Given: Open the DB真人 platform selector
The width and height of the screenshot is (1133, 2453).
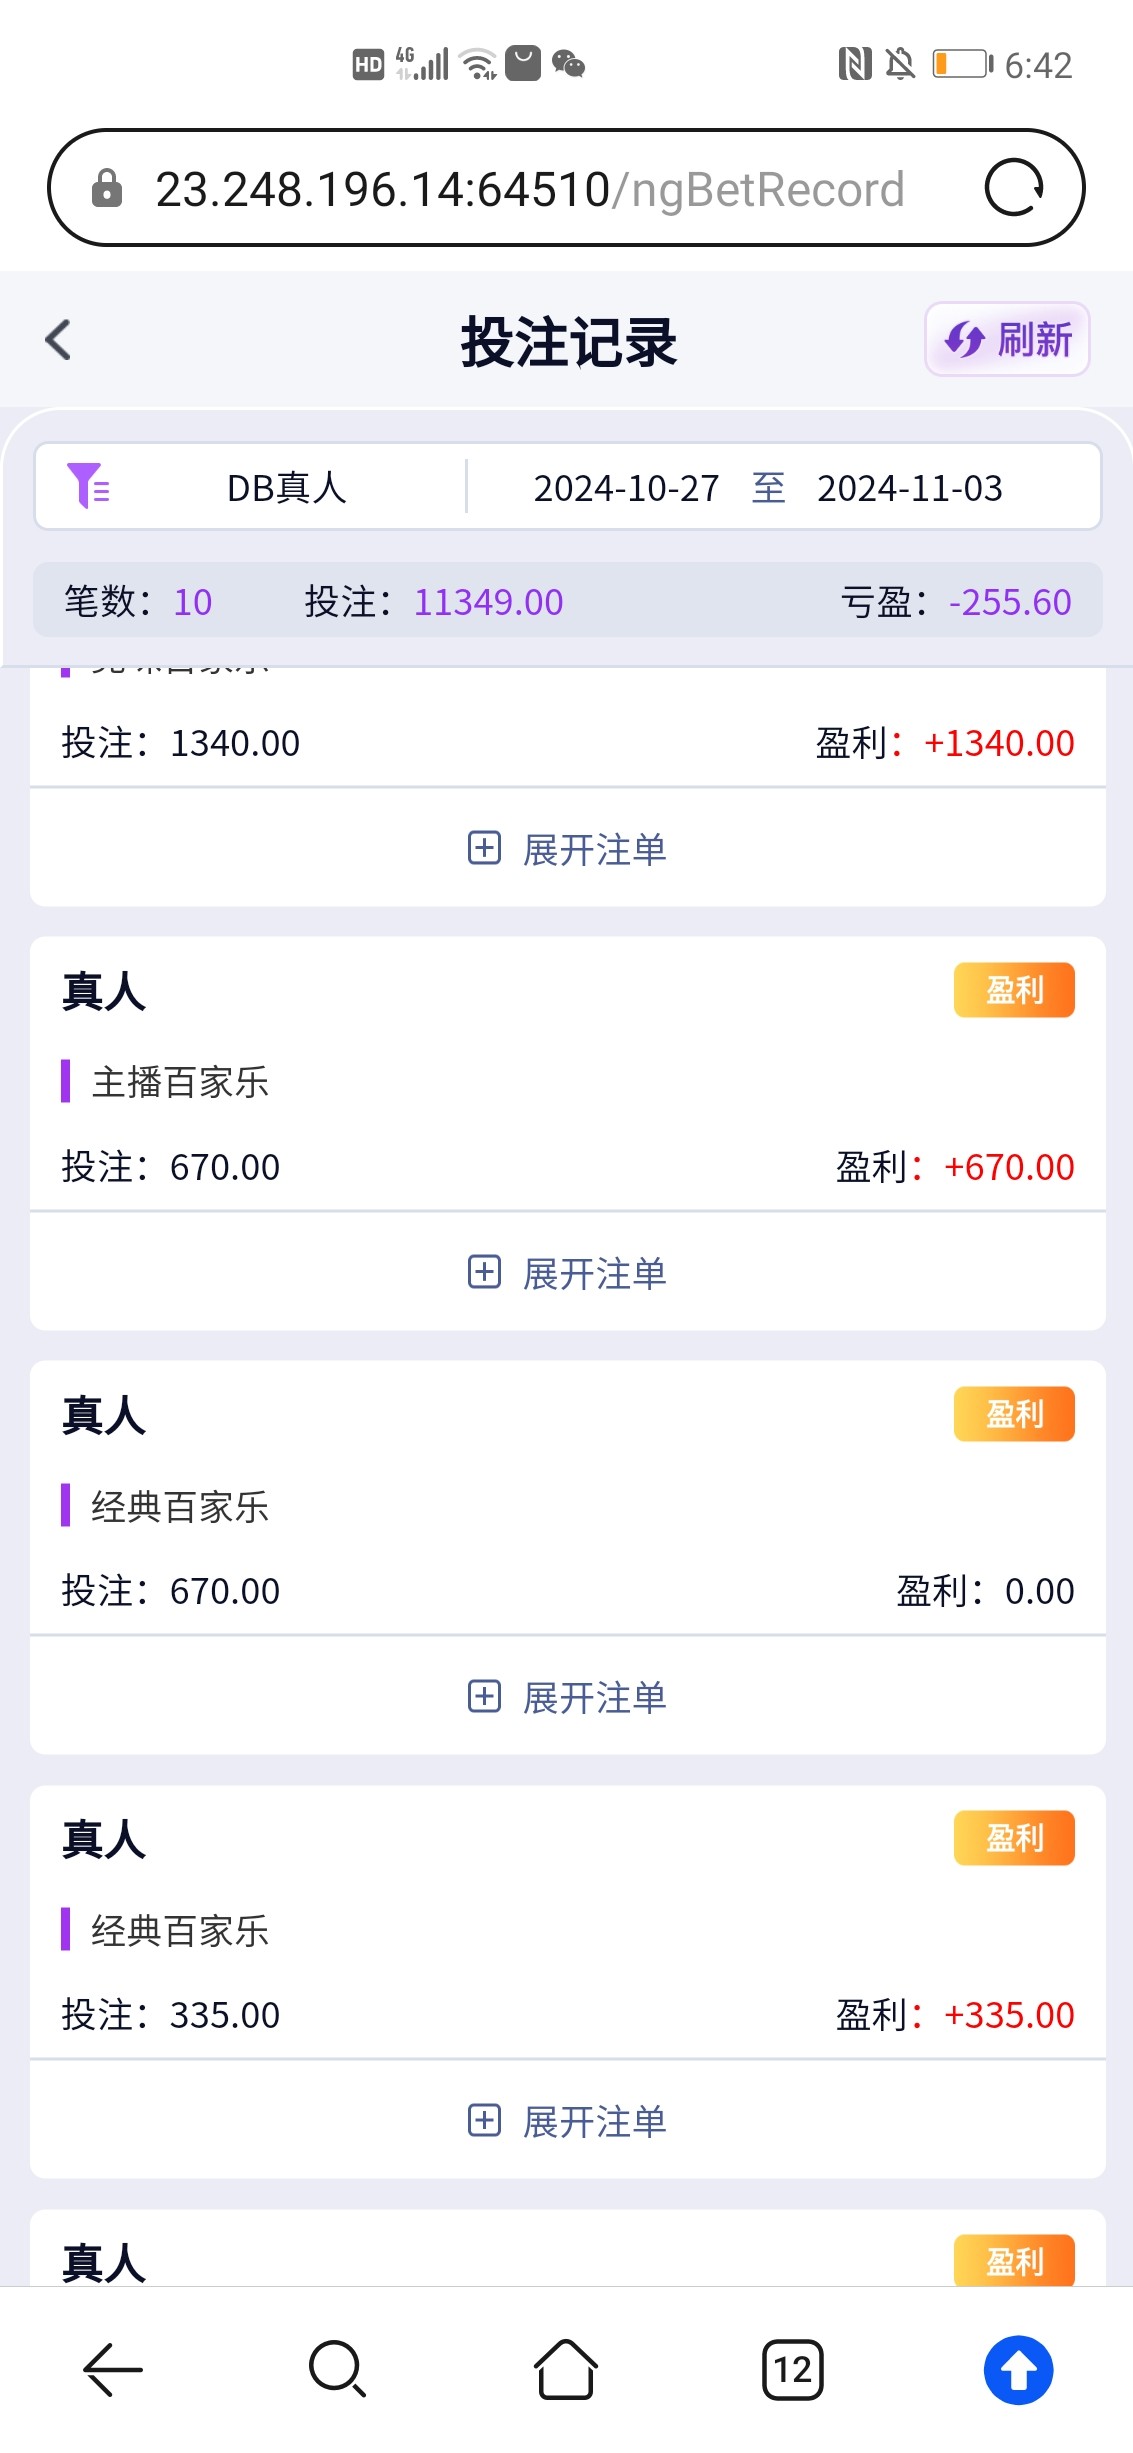Looking at the screenshot, I should tap(286, 488).
